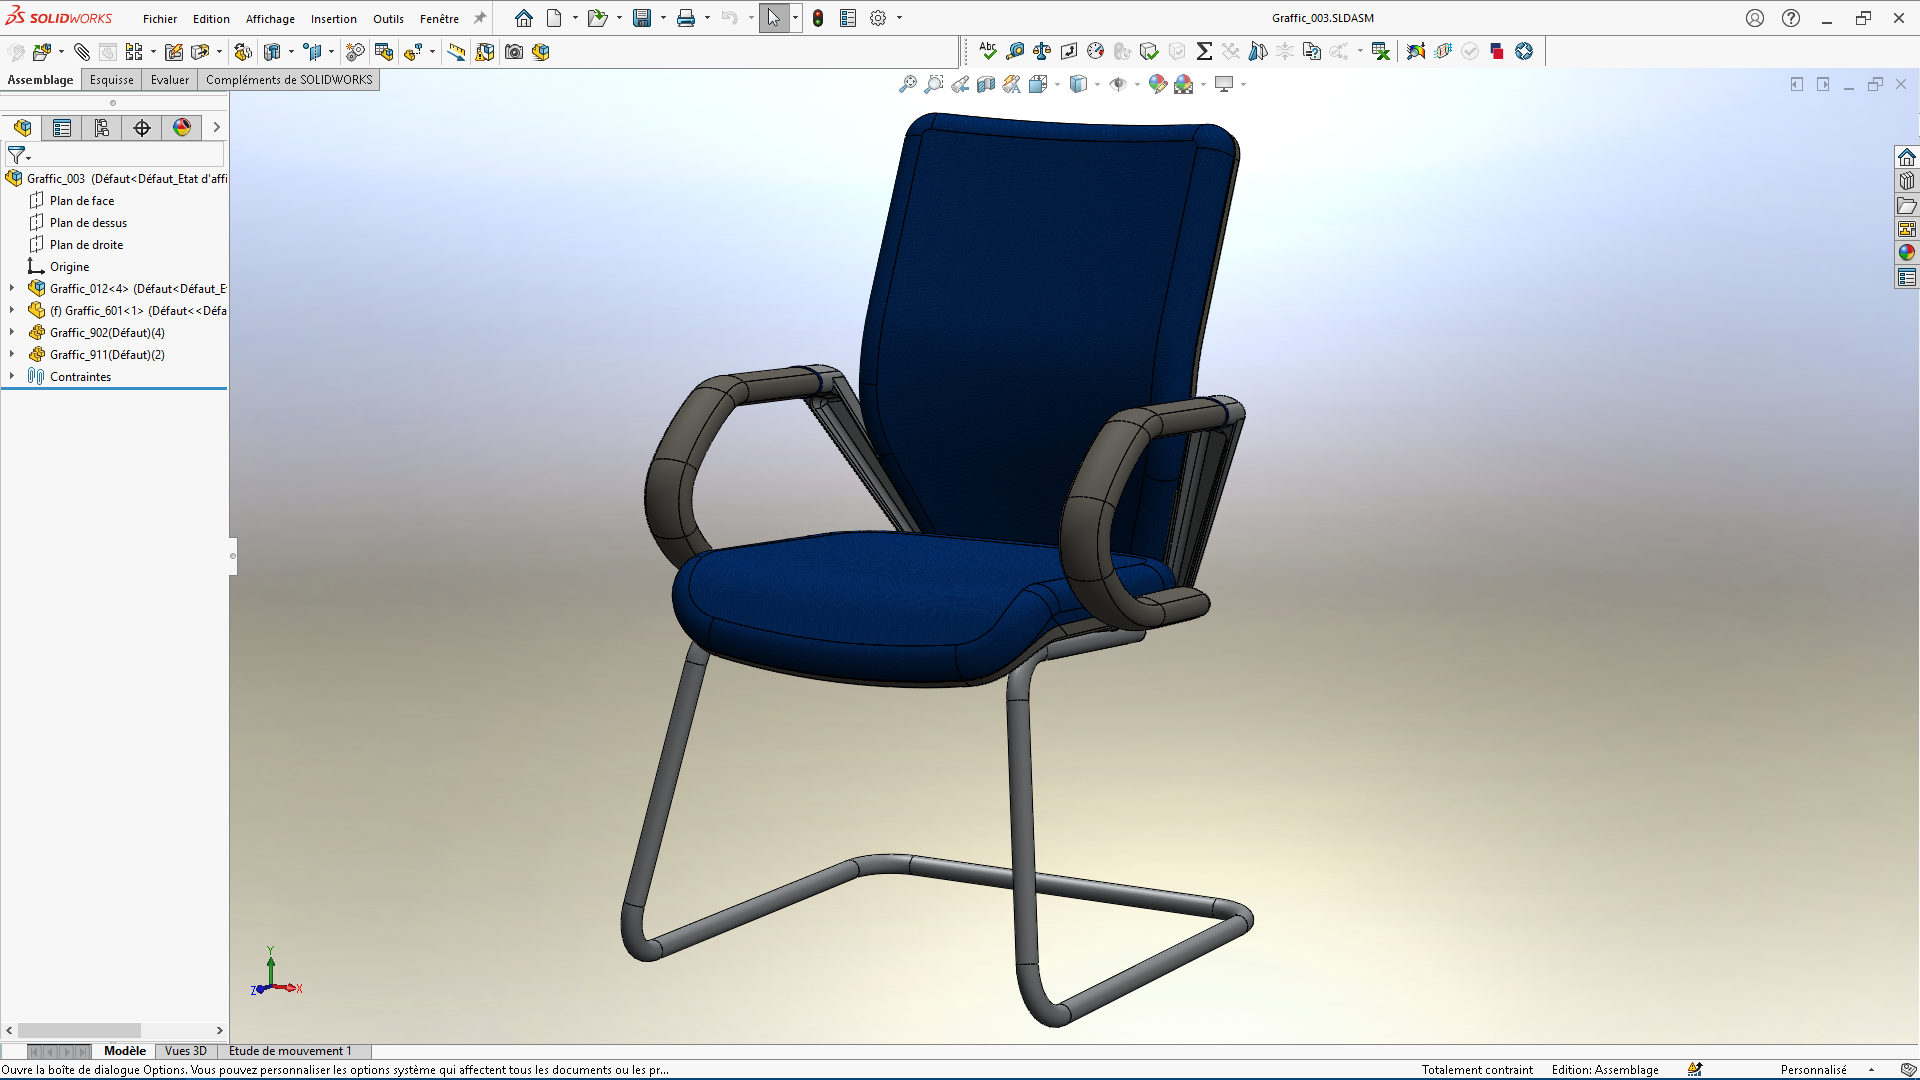
Task: Open the print dropdown arrow
Action: [x=707, y=18]
